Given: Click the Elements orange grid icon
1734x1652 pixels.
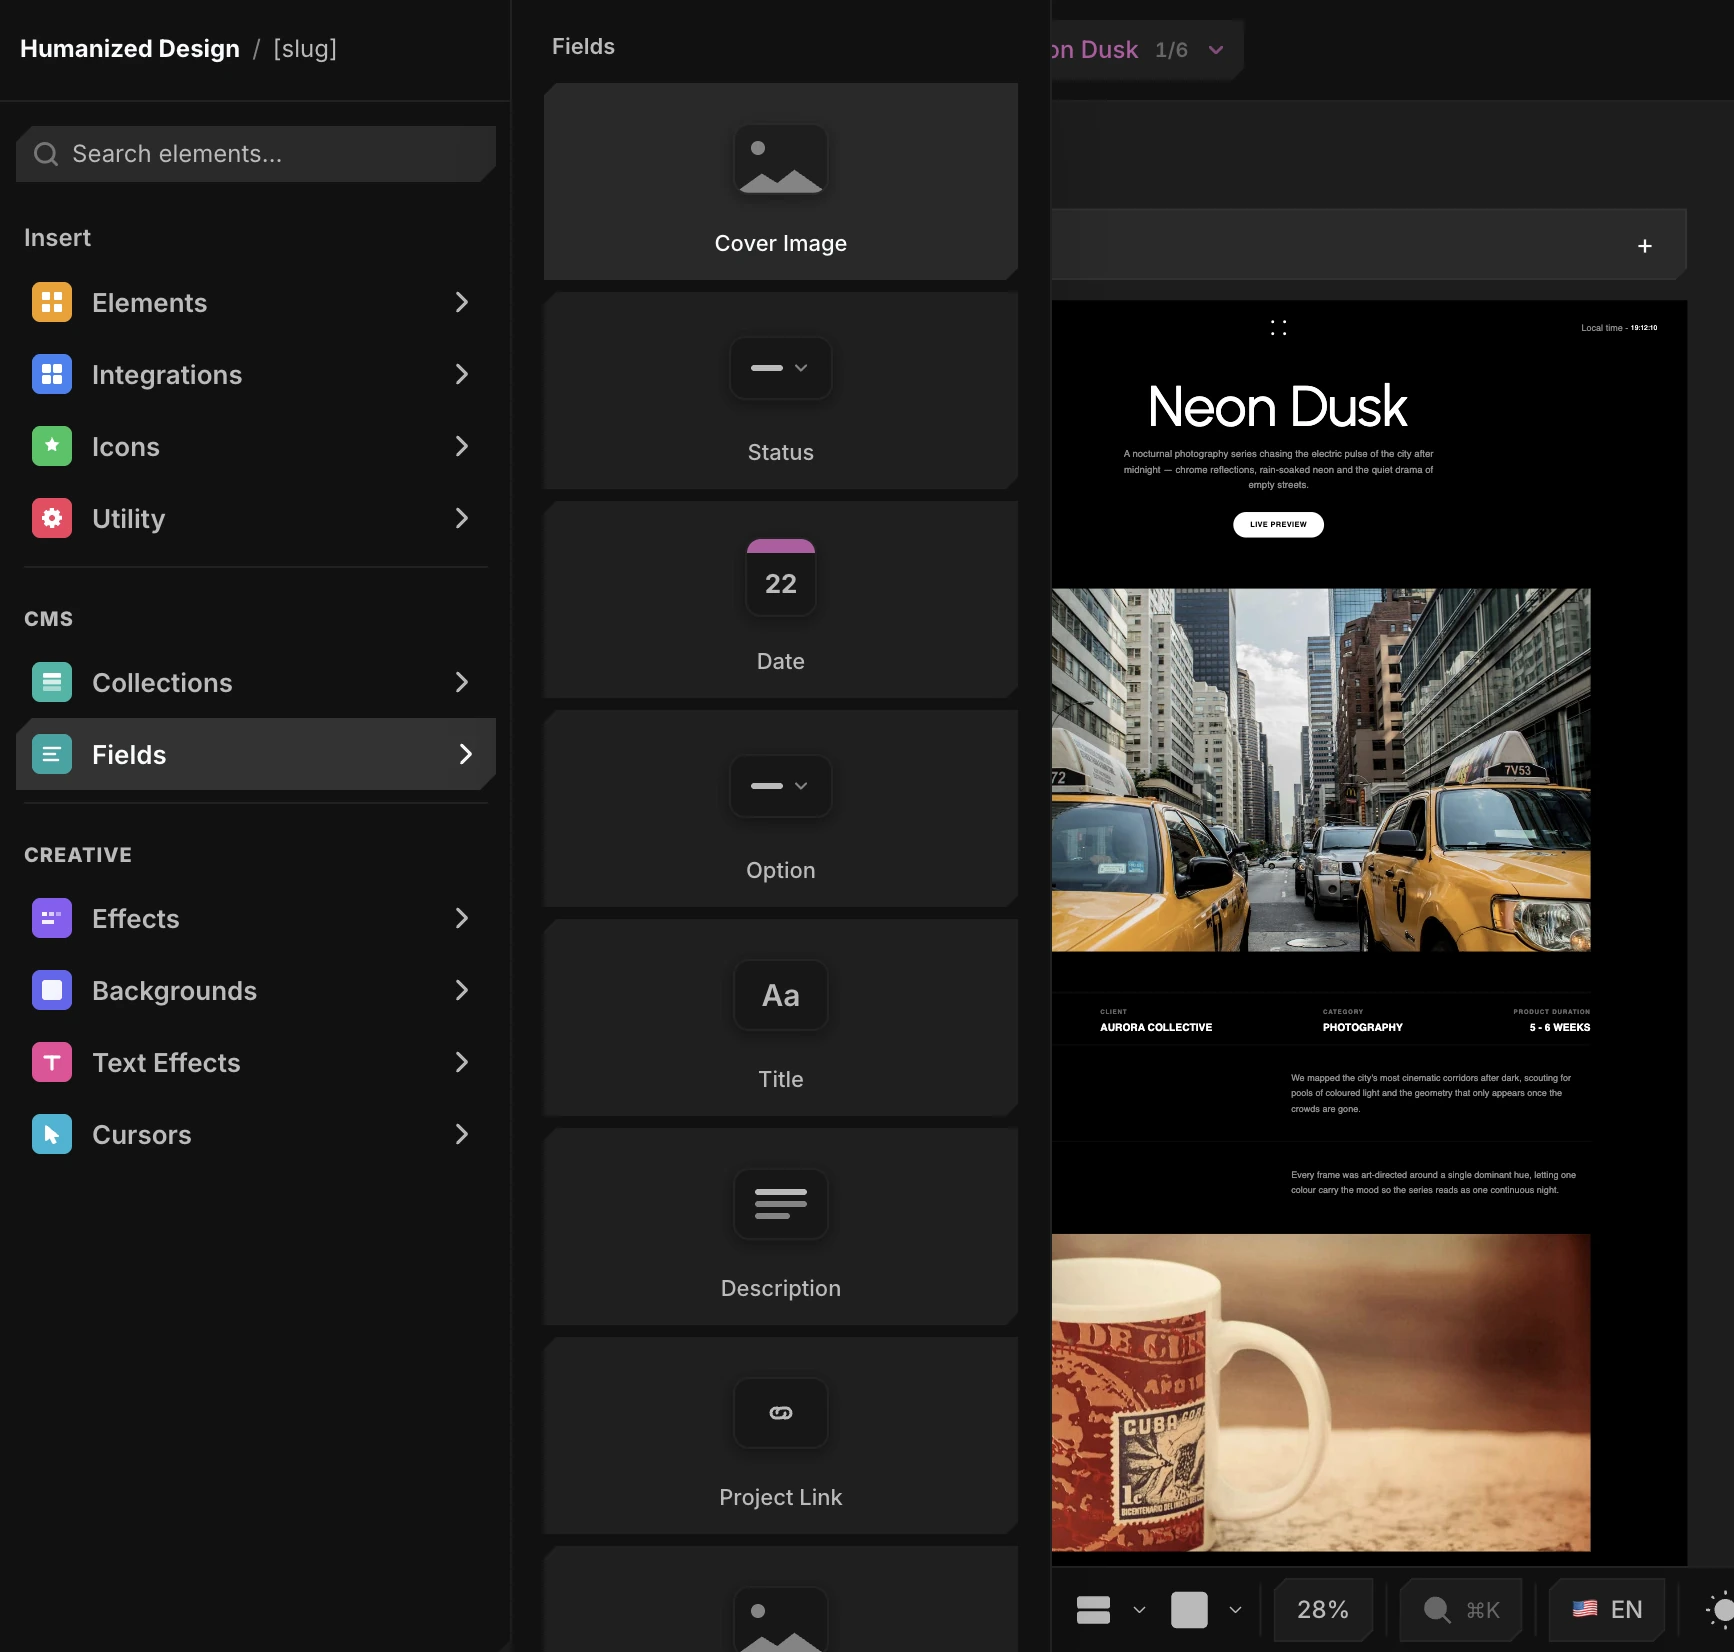Looking at the screenshot, I should (x=52, y=302).
